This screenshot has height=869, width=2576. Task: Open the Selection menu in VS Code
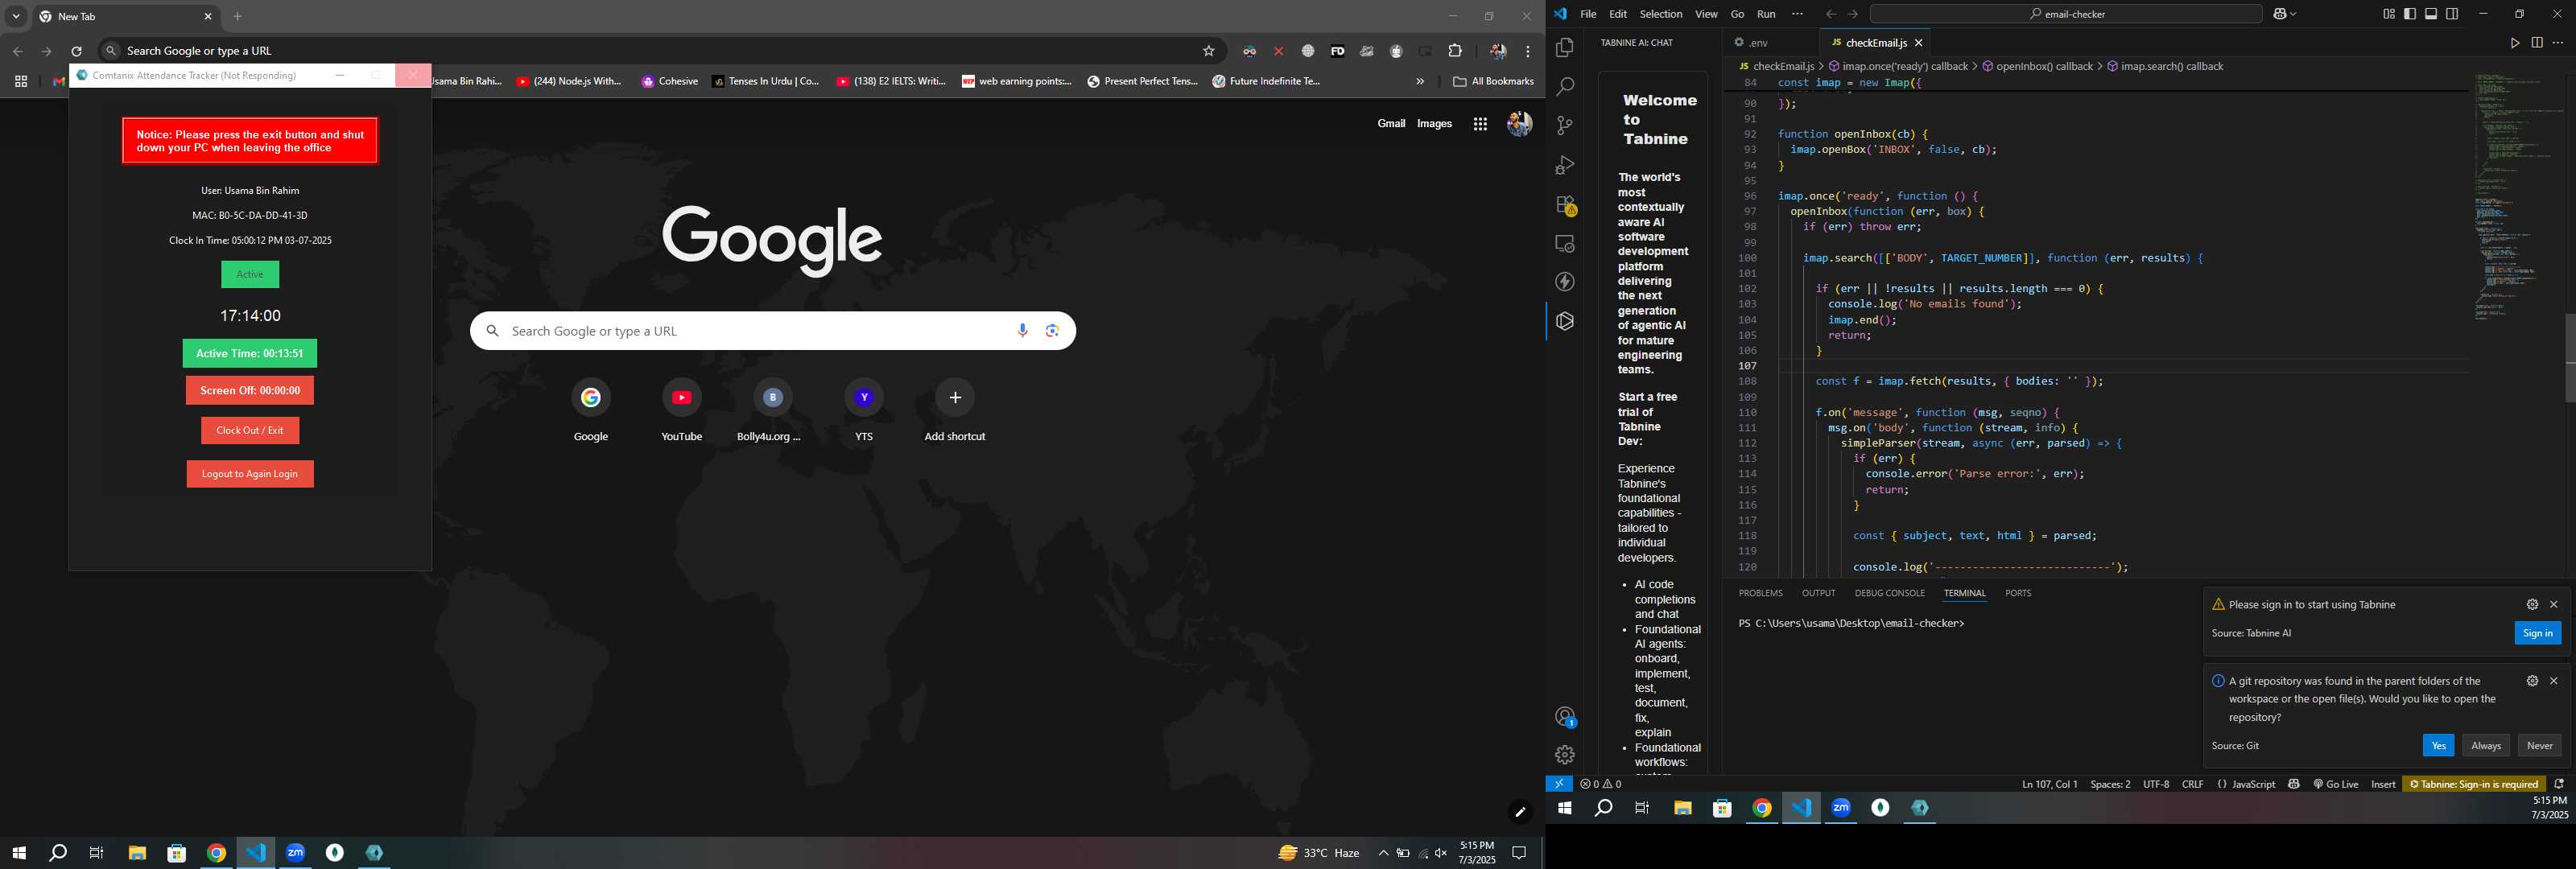point(1661,14)
